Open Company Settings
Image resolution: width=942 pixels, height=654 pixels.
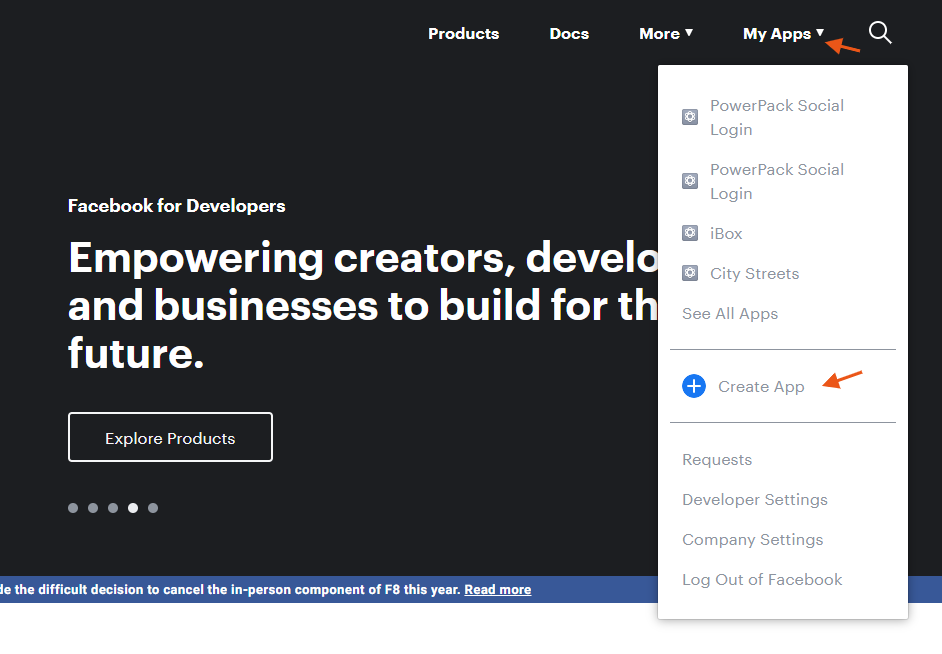(x=752, y=540)
